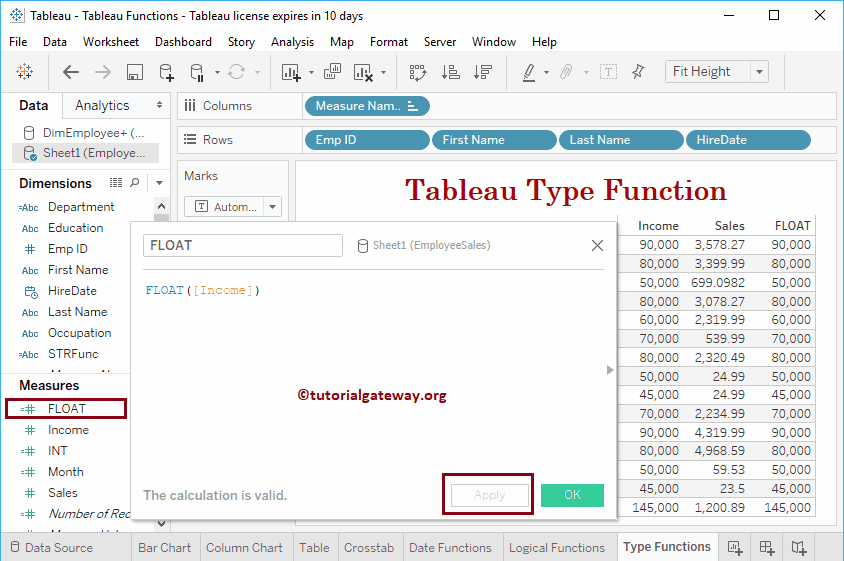This screenshot has width=844, height=561.
Task: Click the OK button
Action: click(572, 495)
